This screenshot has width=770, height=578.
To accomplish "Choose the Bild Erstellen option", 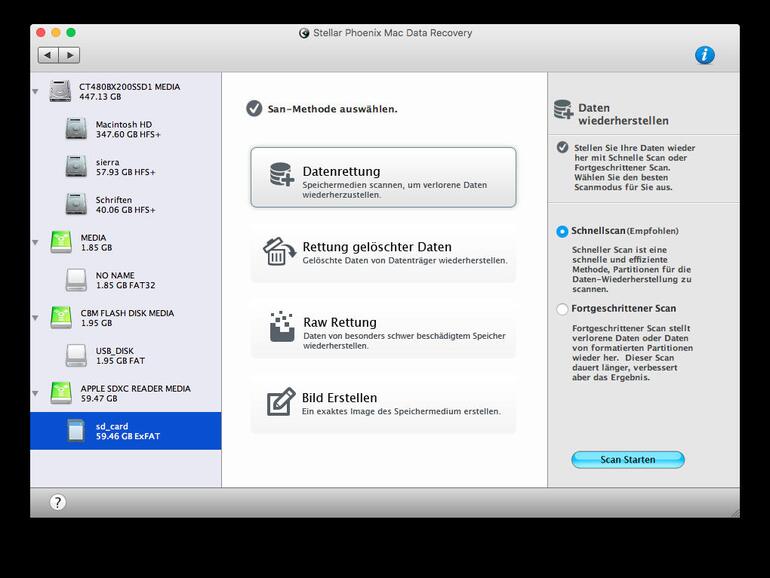I will [383, 404].
